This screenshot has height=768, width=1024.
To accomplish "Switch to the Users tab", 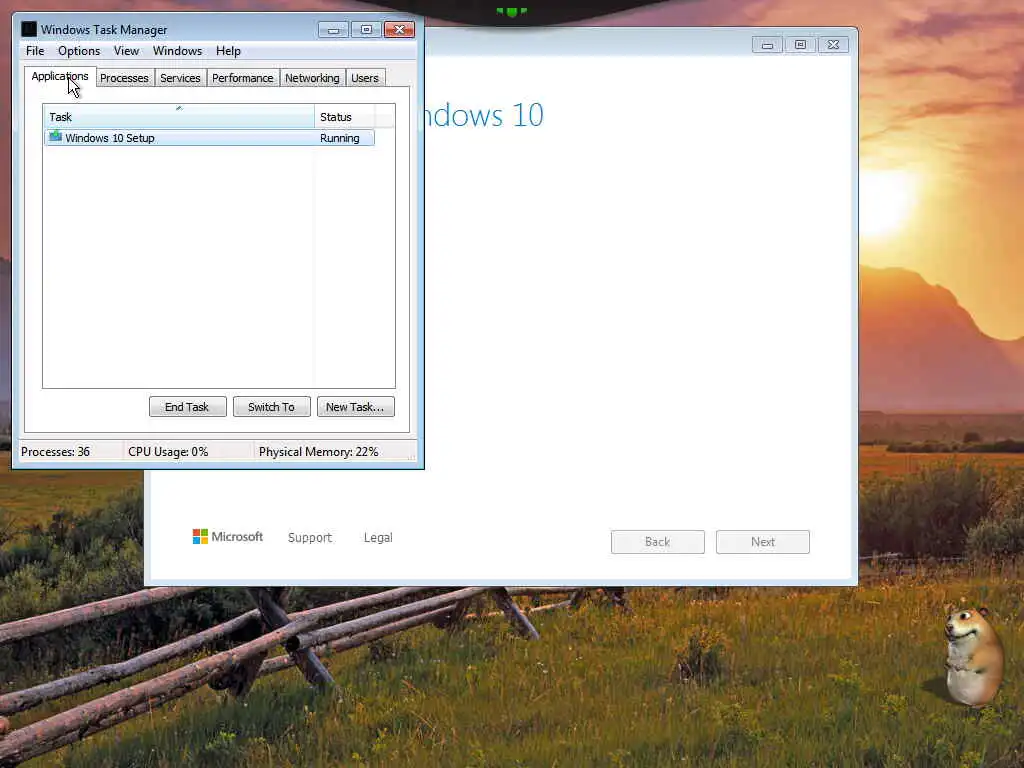I will (364, 78).
